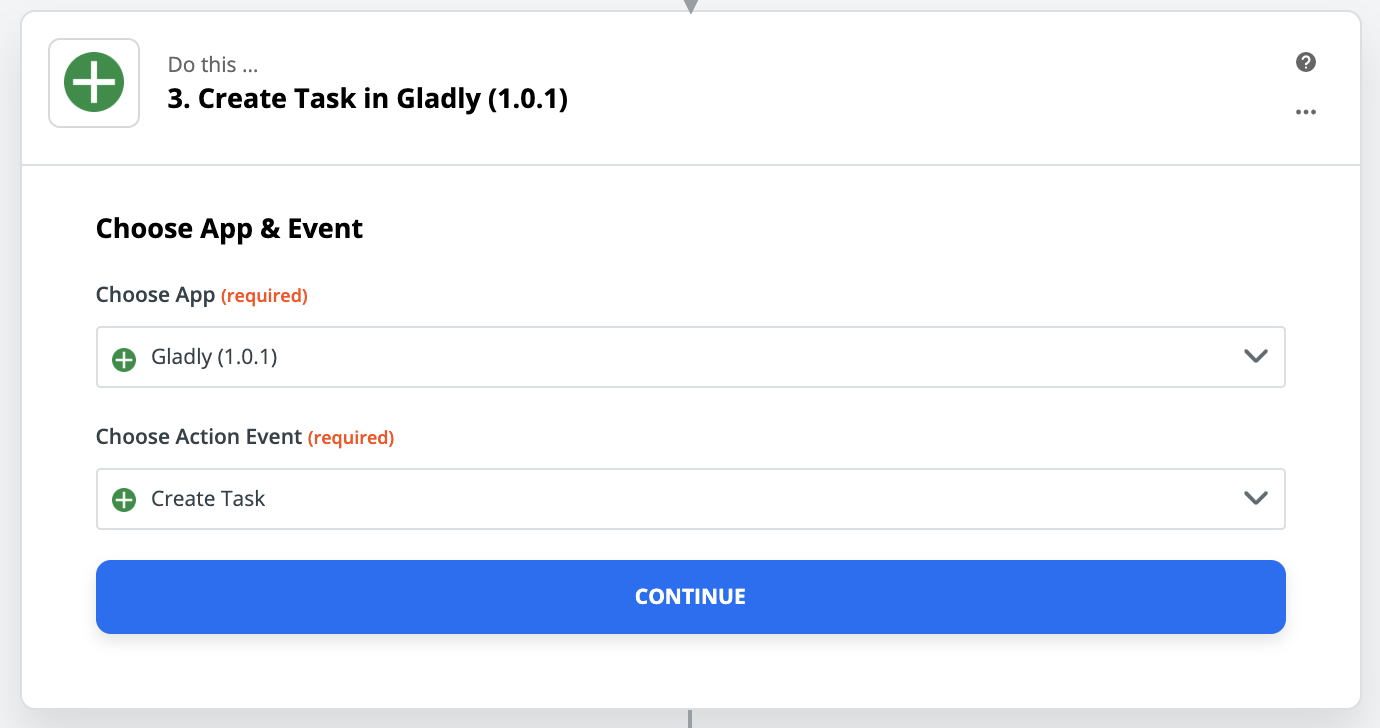
Task: Click the 'Choose App' field label
Action: click(x=155, y=295)
